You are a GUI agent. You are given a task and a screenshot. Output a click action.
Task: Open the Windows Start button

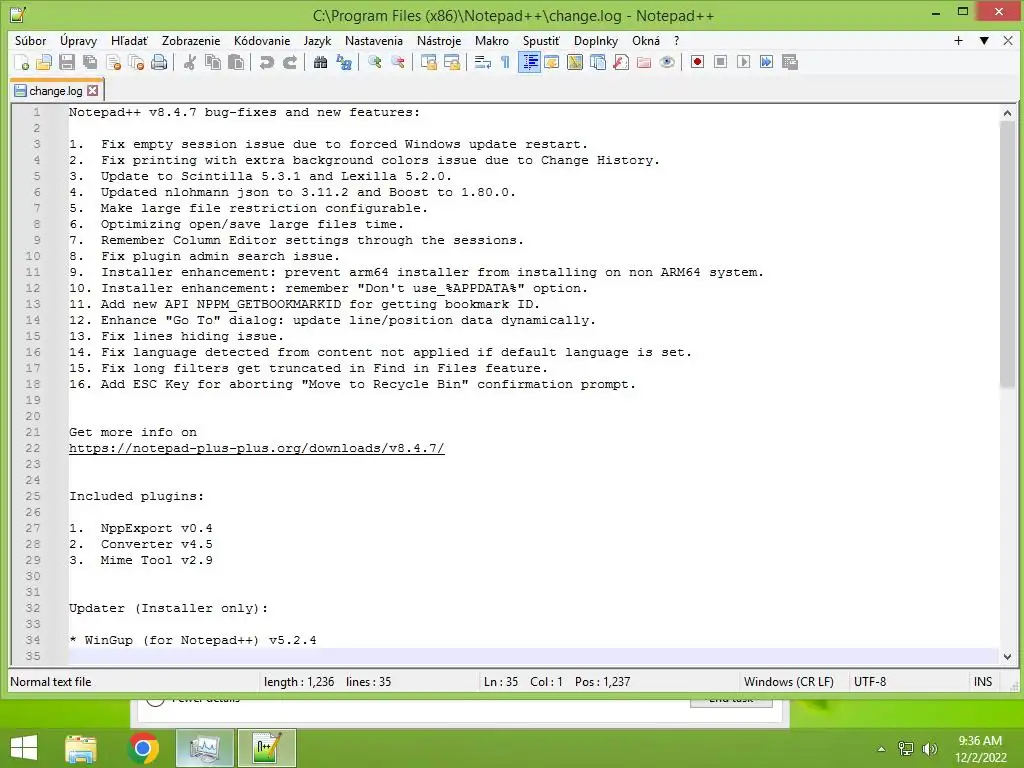(x=24, y=748)
